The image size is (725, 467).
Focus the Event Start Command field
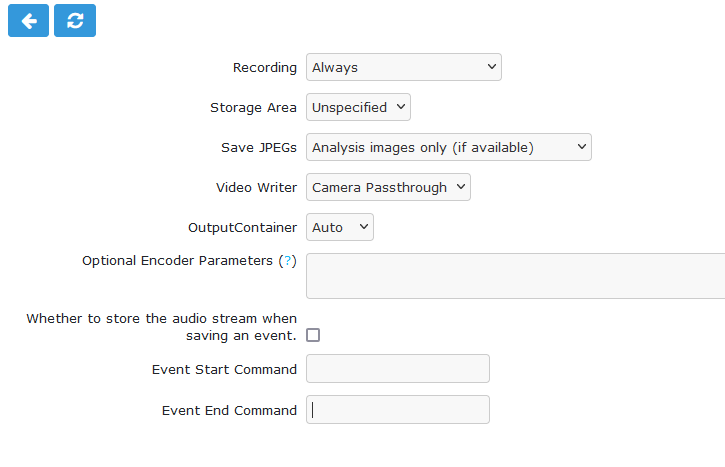[x=398, y=369]
